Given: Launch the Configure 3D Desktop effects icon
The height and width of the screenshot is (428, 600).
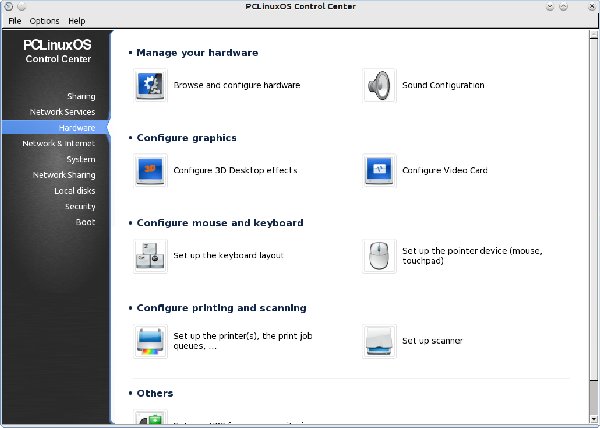Looking at the screenshot, I should point(150,170).
